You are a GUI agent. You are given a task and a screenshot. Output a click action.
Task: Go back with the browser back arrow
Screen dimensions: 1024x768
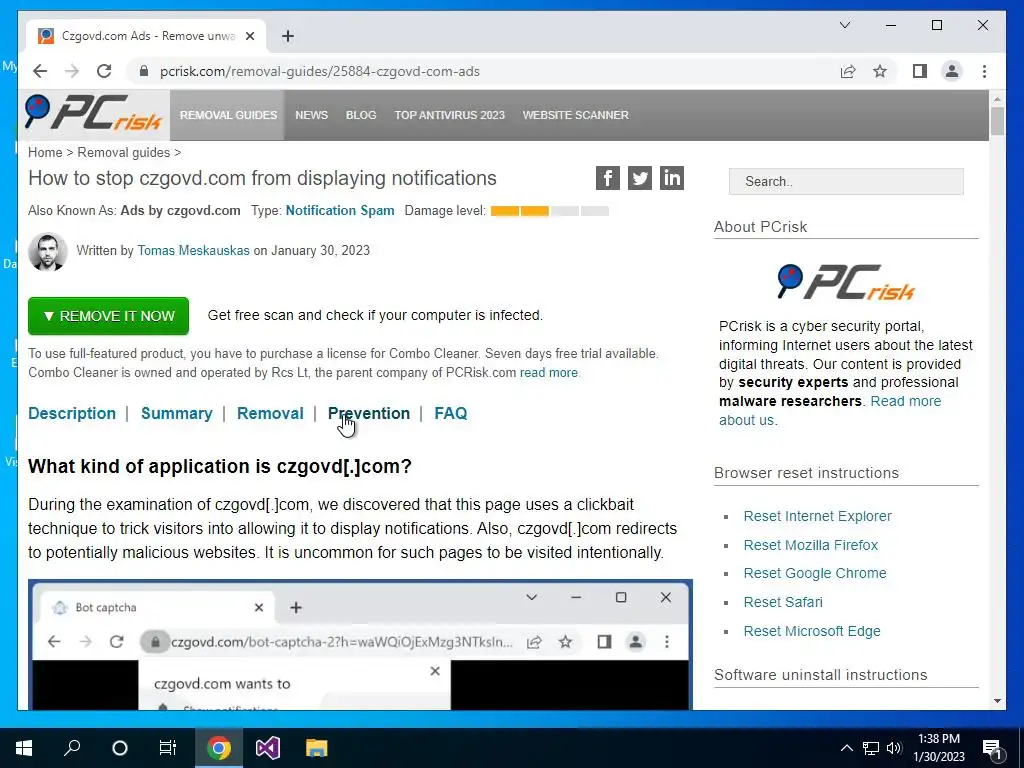click(x=40, y=71)
